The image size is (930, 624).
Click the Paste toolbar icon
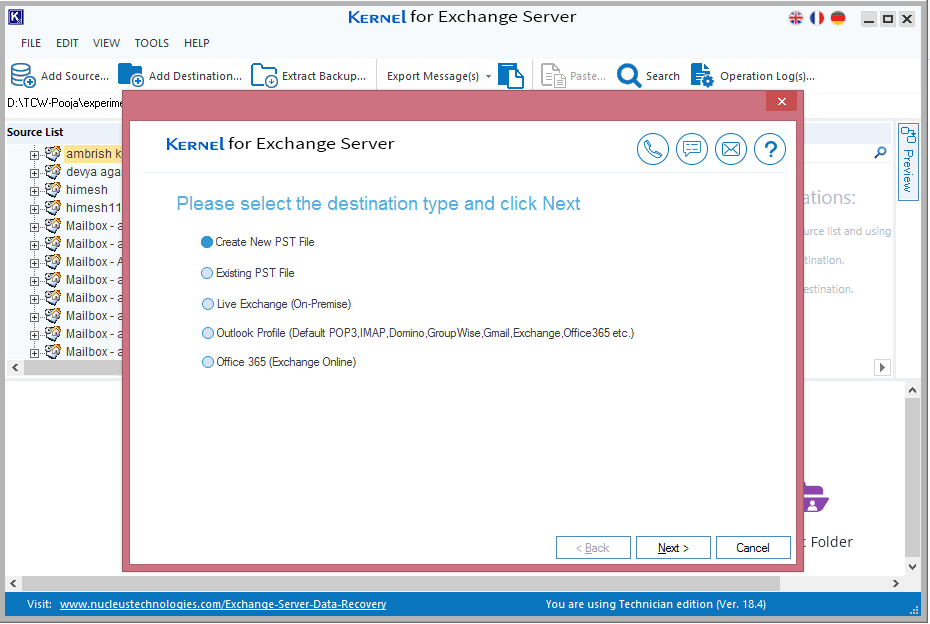(553, 75)
